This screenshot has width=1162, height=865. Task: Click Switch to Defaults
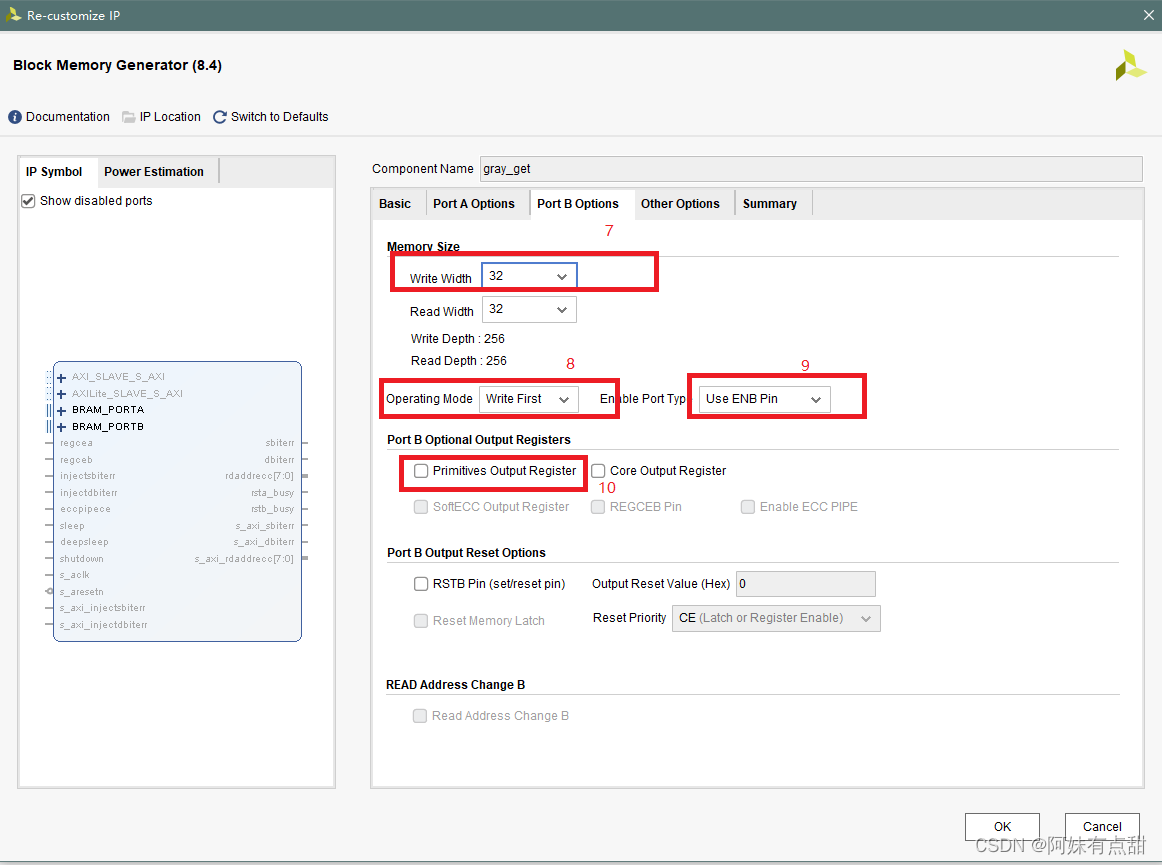click(x=279, y=117)
